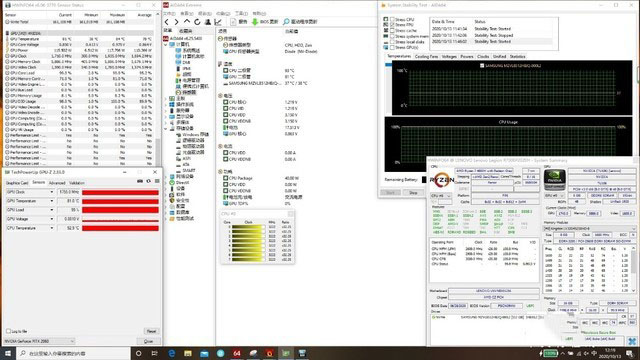
Task: Click the GPU-Z Reset button
Action: point(151,331)
